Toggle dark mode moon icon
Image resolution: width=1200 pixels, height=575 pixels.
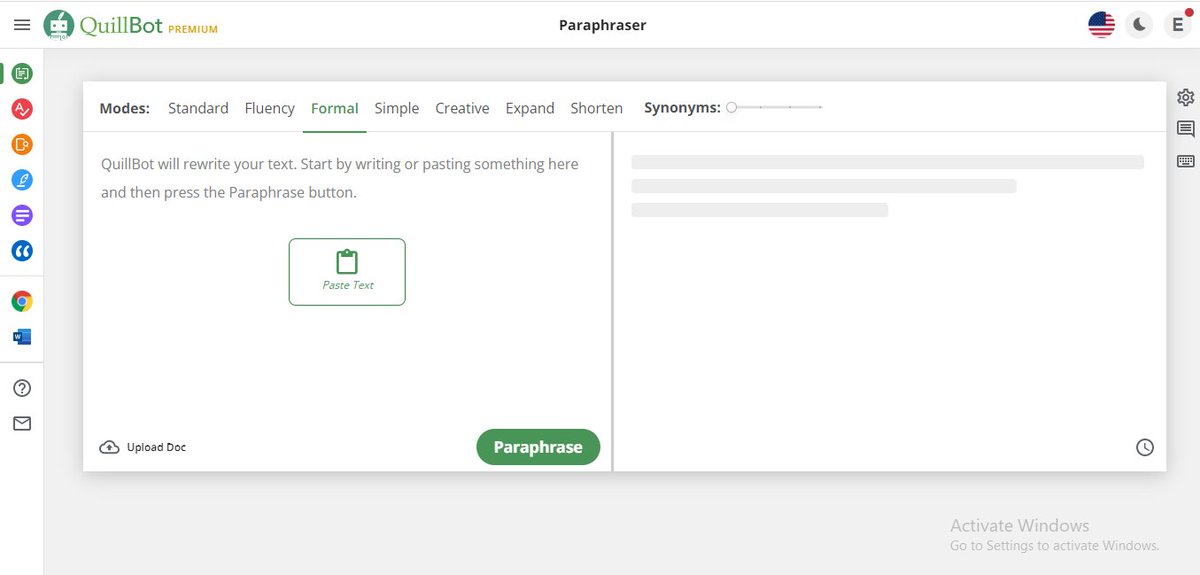click(x=1139, y=25)
